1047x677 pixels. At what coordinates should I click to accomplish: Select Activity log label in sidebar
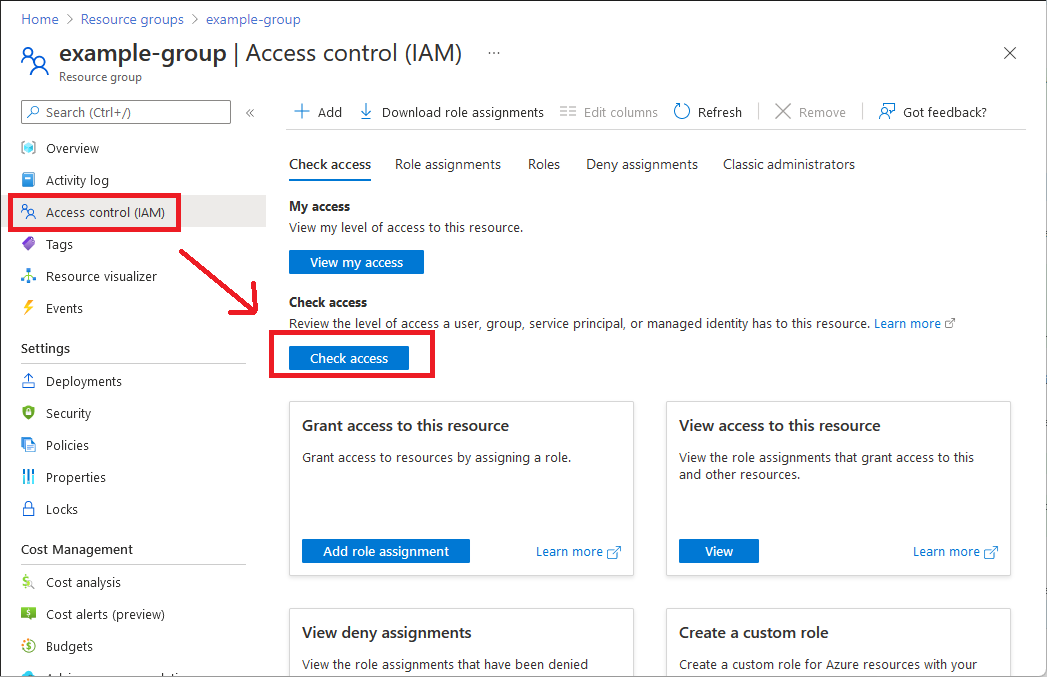point(77,180)
